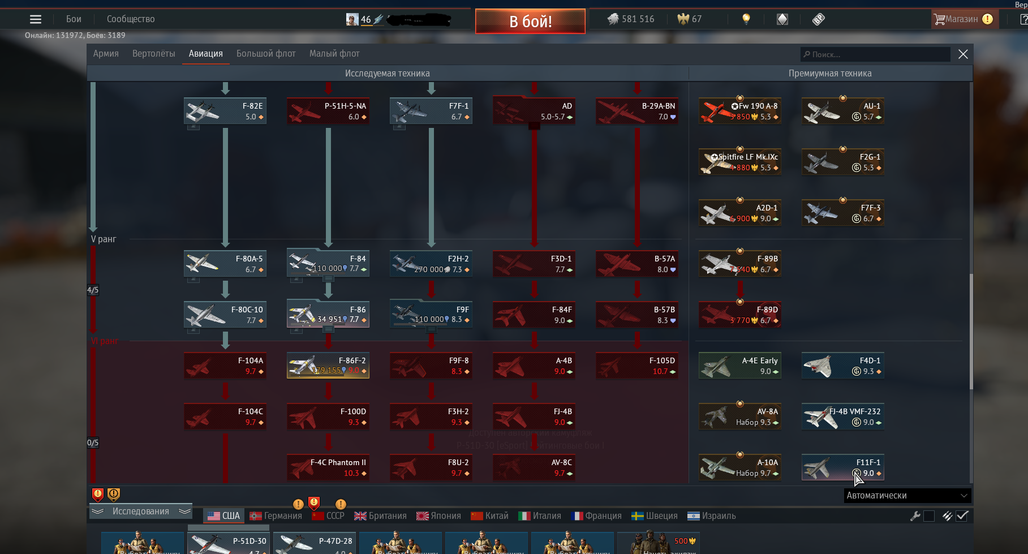
Task: Click the recruit crew slot costing 500
Action: click(658, 544)
